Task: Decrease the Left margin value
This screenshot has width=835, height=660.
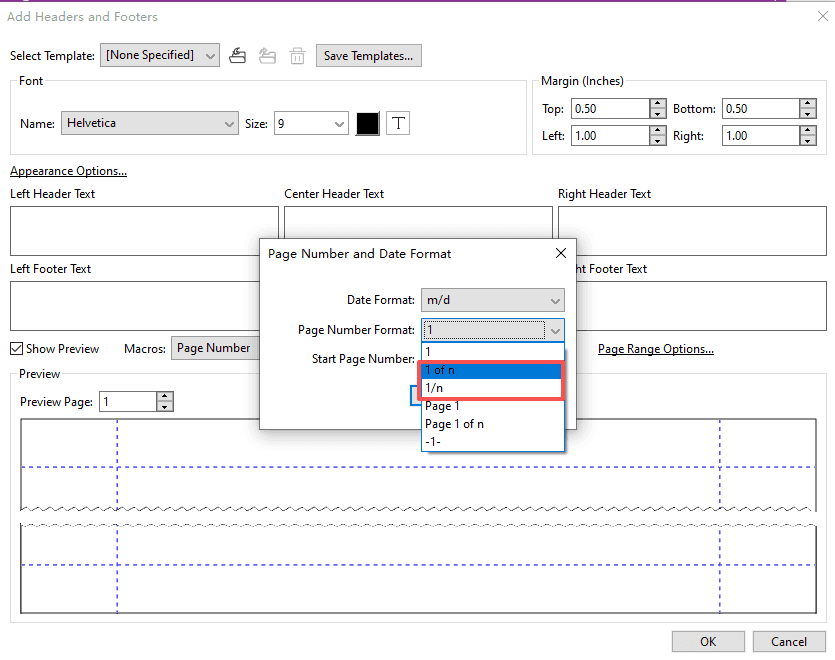Action: click(x=658, y=141)
